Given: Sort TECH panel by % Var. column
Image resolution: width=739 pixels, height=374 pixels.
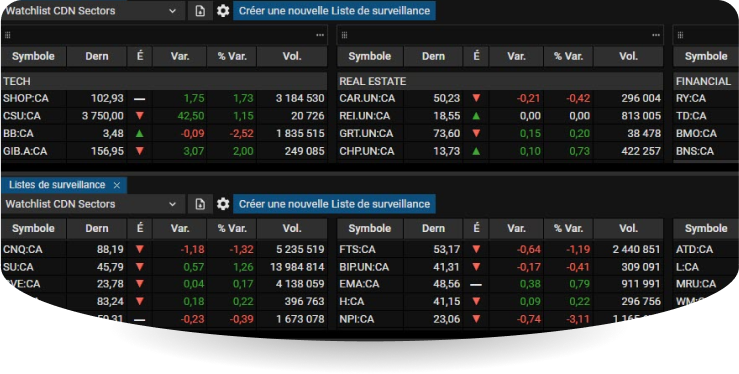Looking at the screenshot, I should [231, 56].
